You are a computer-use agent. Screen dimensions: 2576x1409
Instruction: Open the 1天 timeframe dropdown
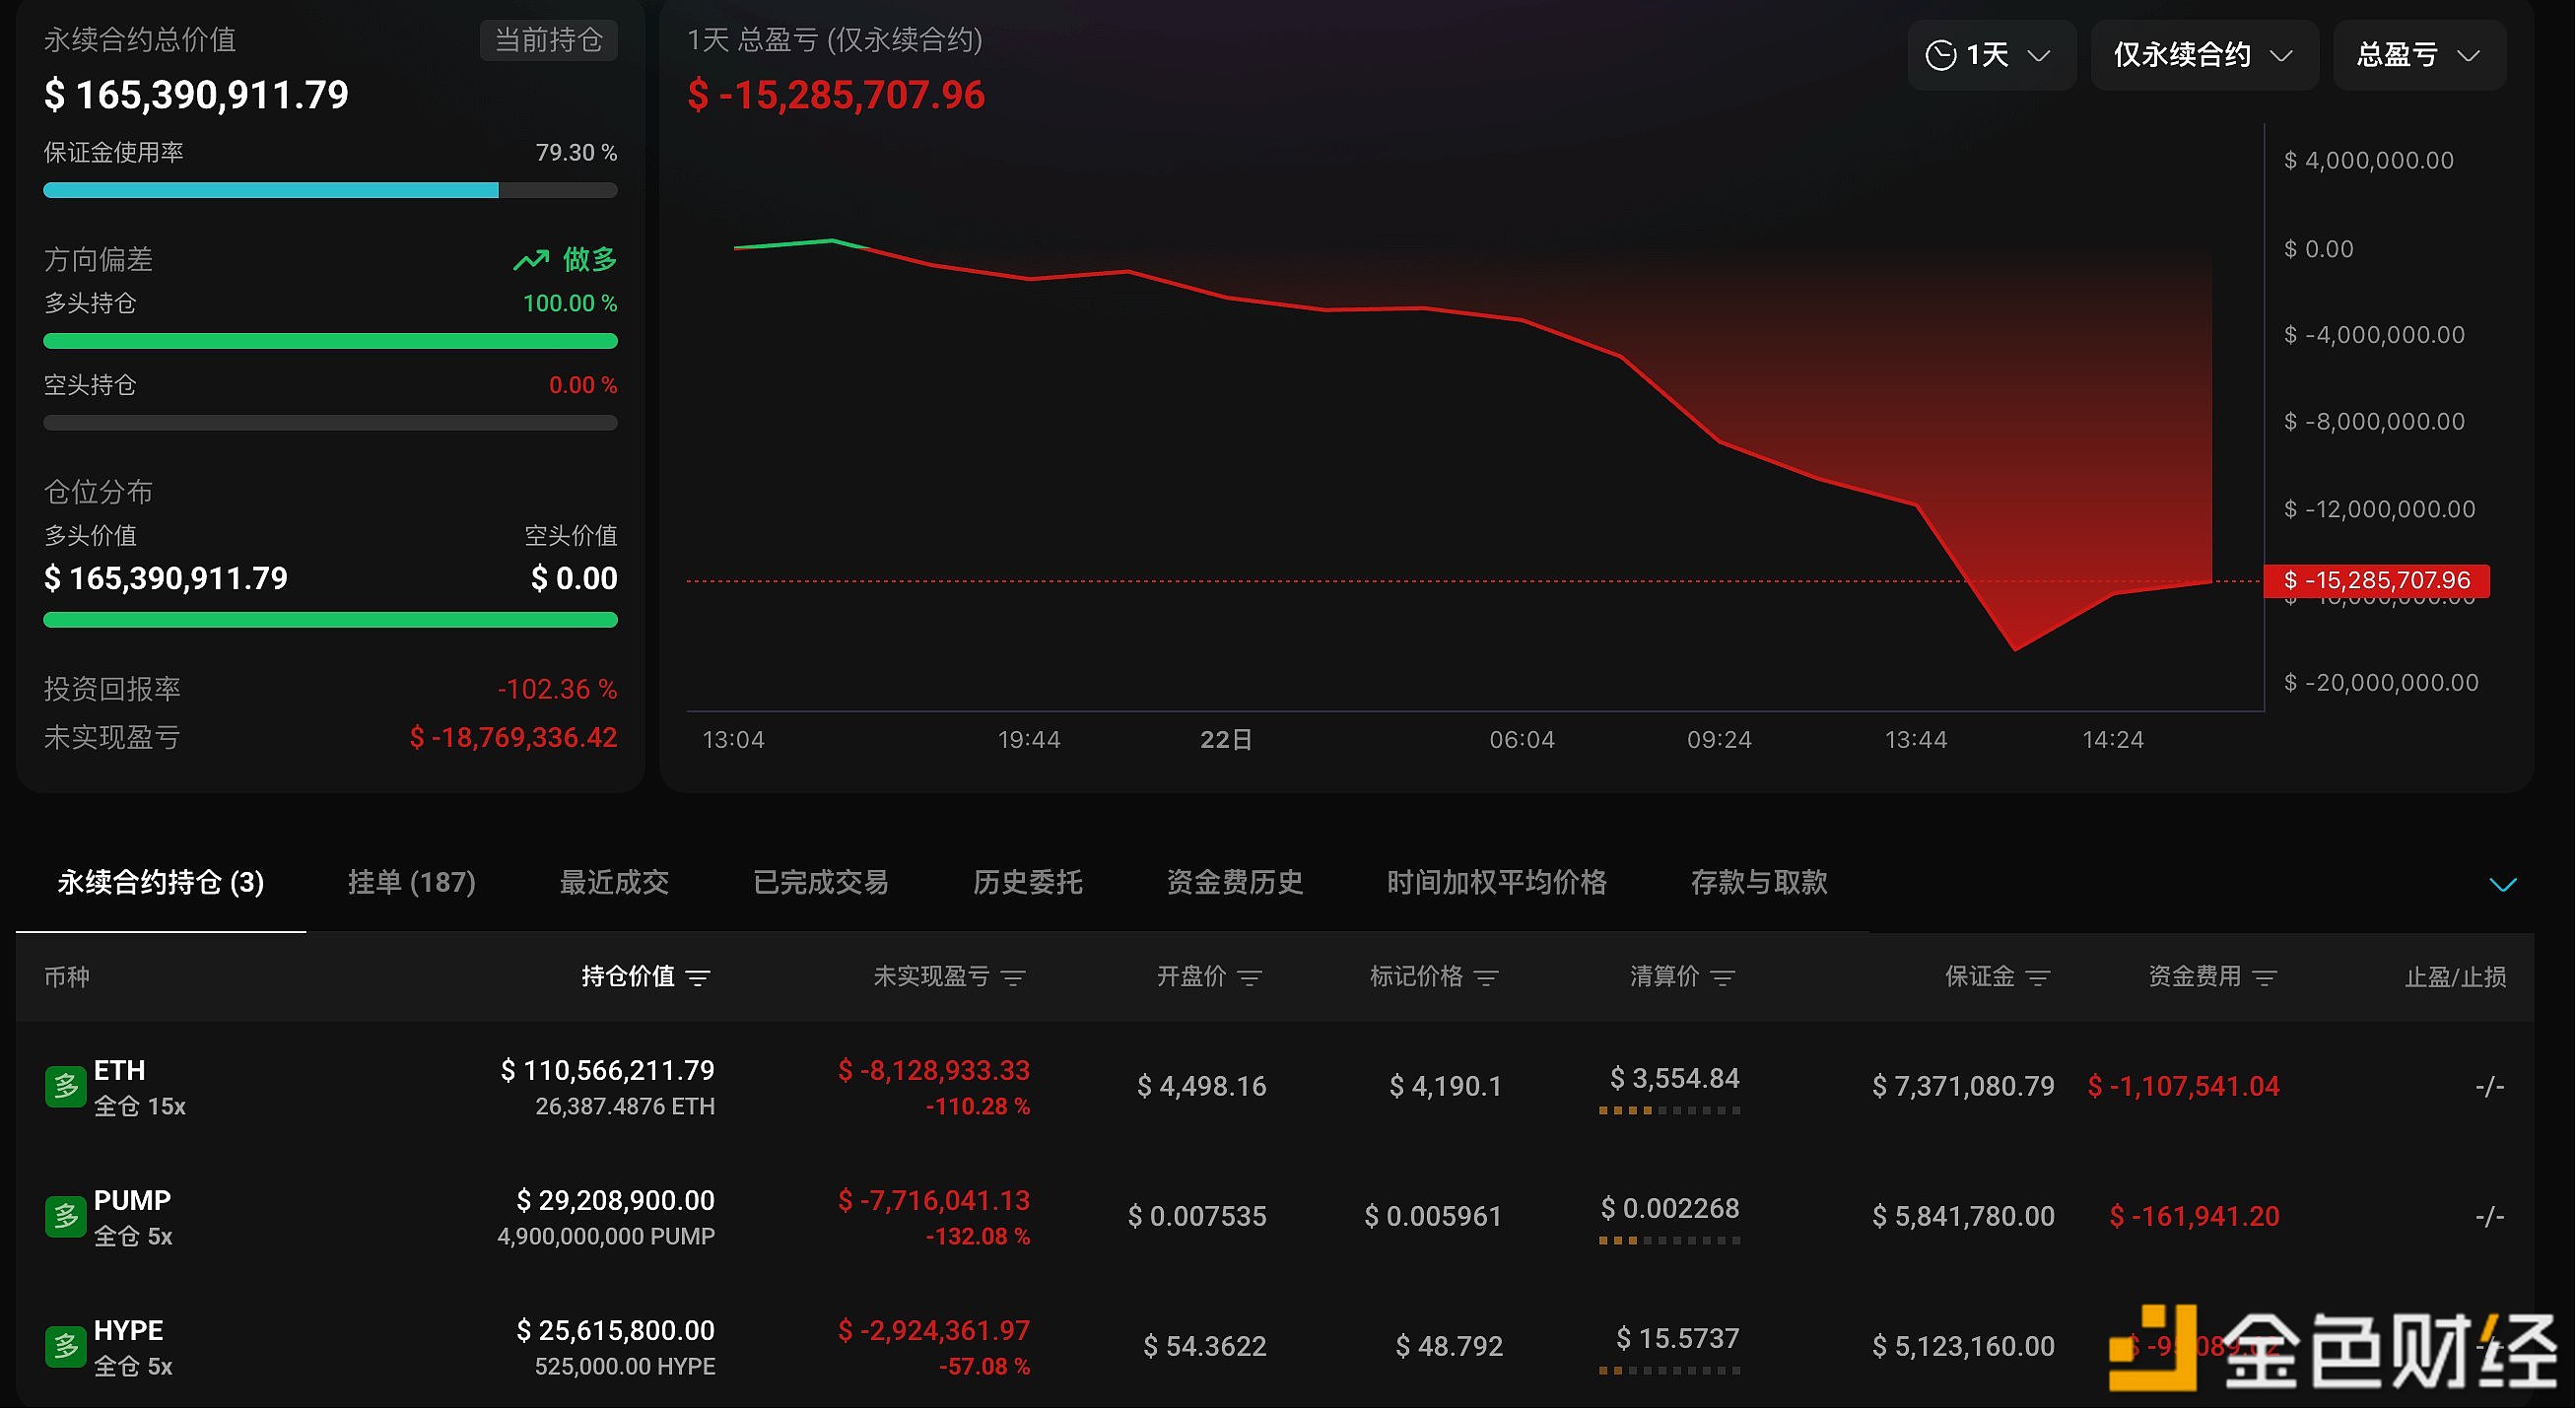(x=1991, y=55)
